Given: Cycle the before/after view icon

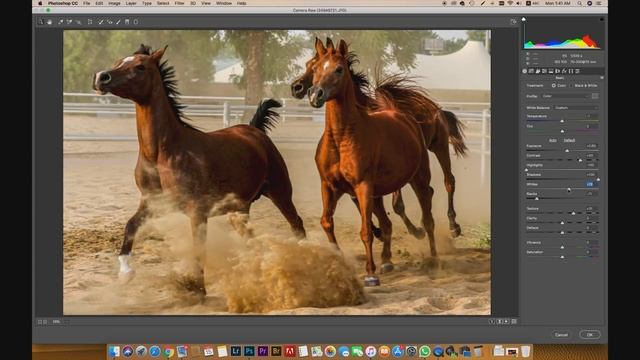Looking at the screenshot, I should point(492,322).
